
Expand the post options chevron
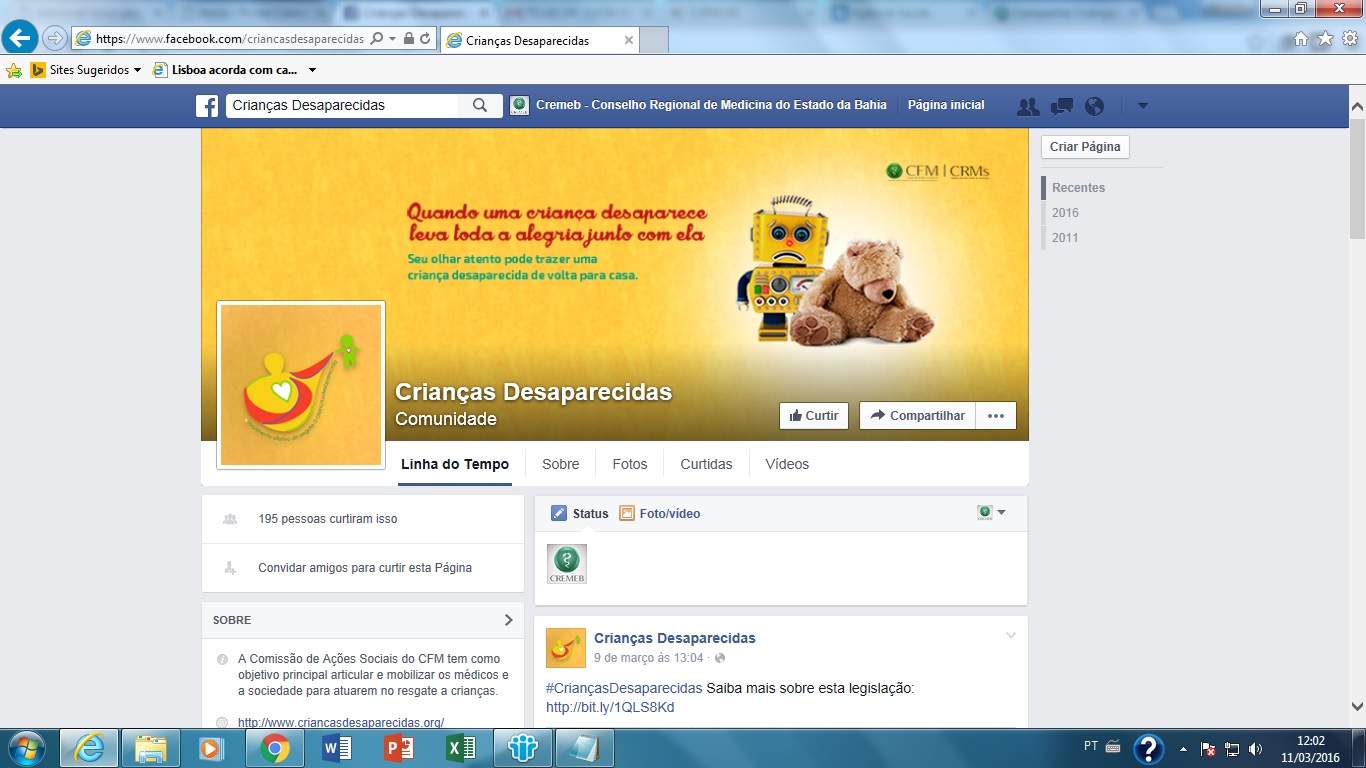coord(1010,636)
